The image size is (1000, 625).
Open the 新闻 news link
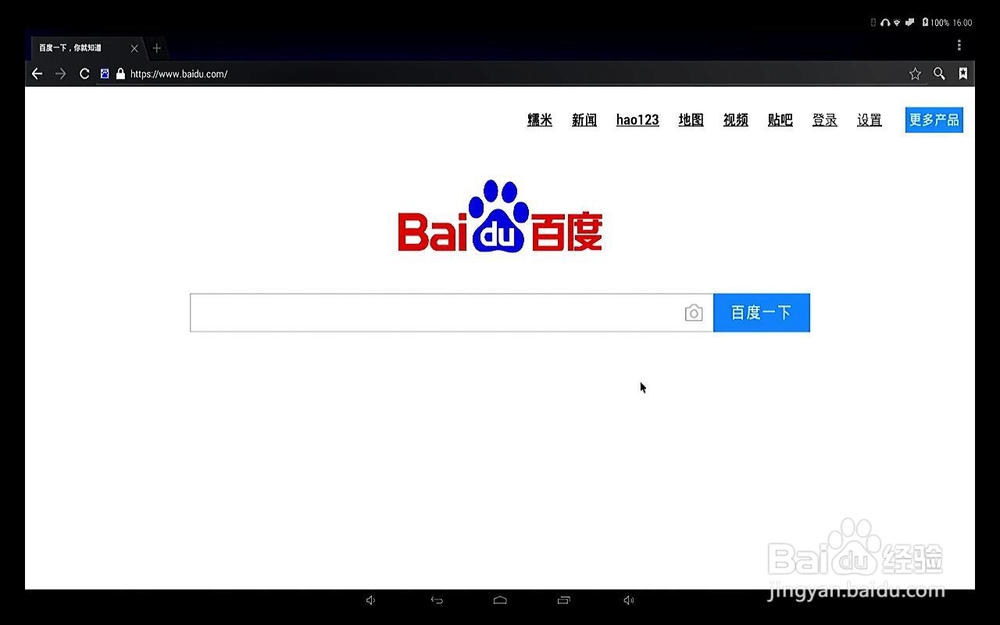pyautogui.click(x=584, y=119)
